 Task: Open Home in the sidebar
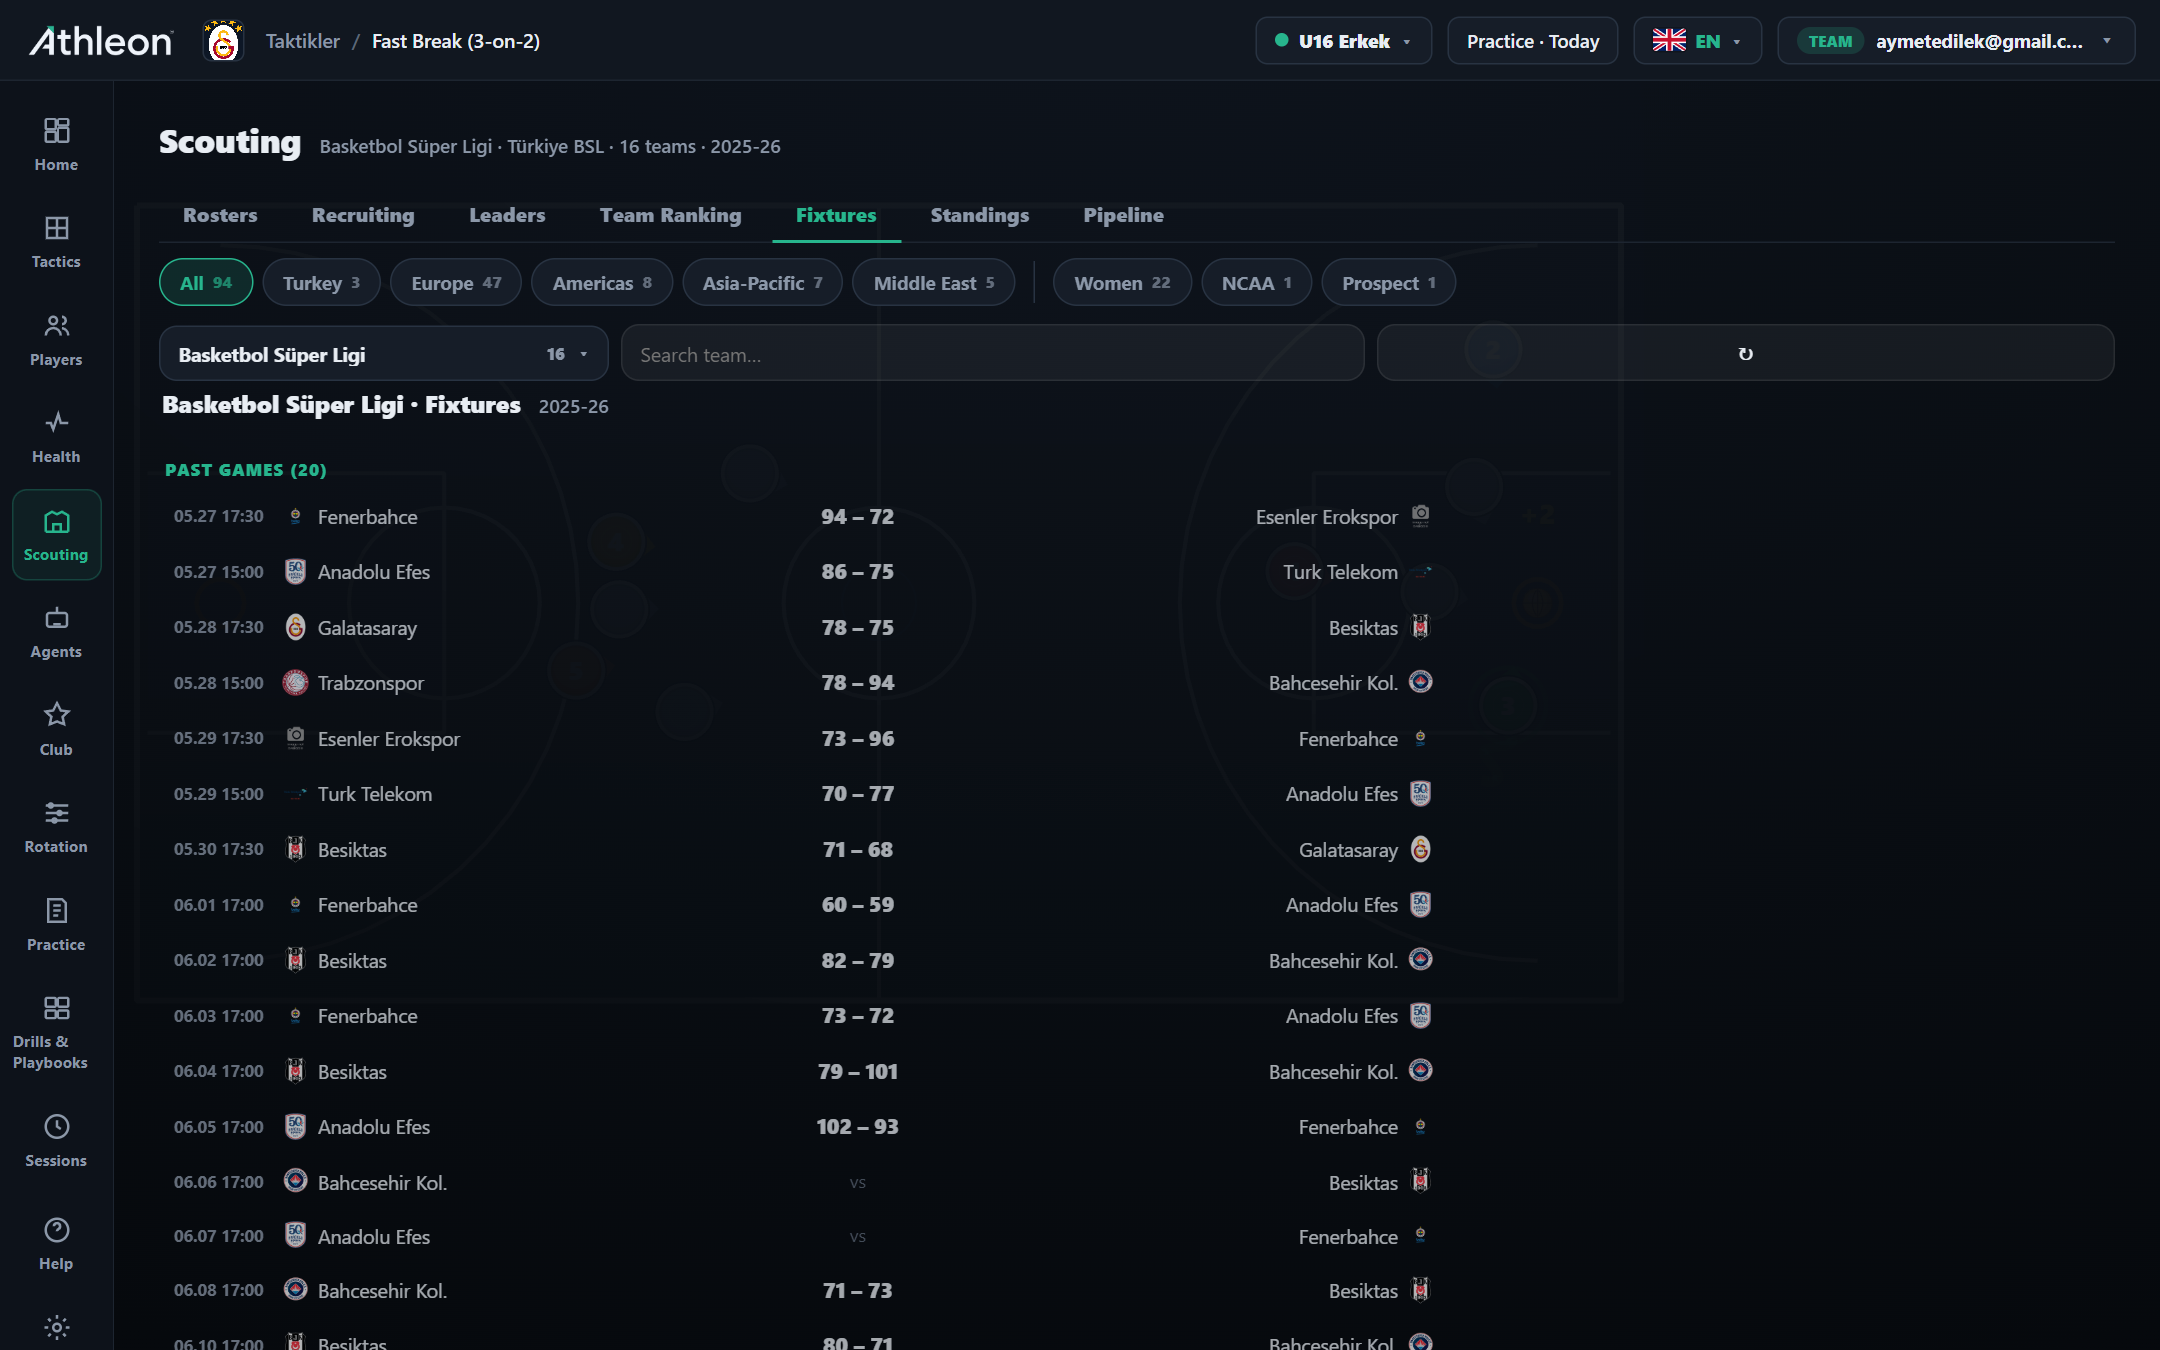[x=56, y=144]
